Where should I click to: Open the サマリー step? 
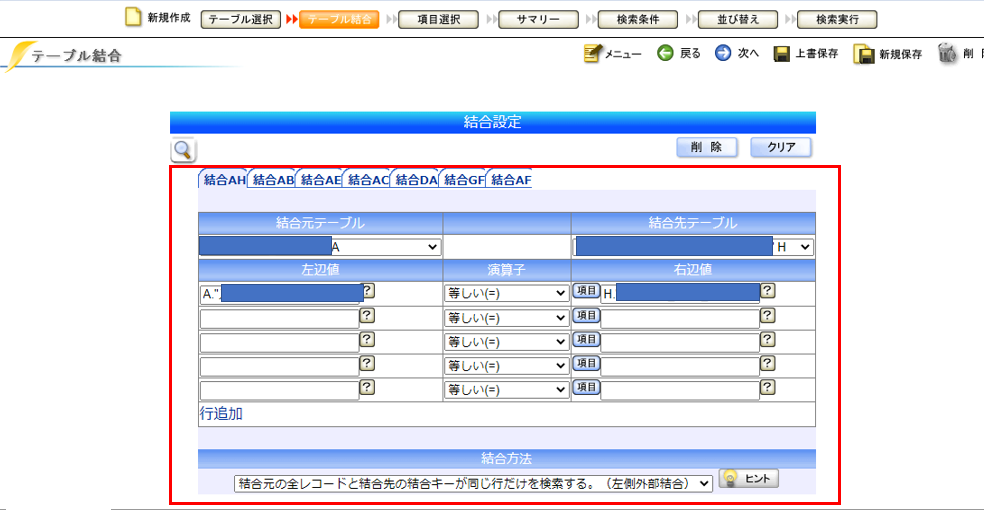[x=538, y=19]
